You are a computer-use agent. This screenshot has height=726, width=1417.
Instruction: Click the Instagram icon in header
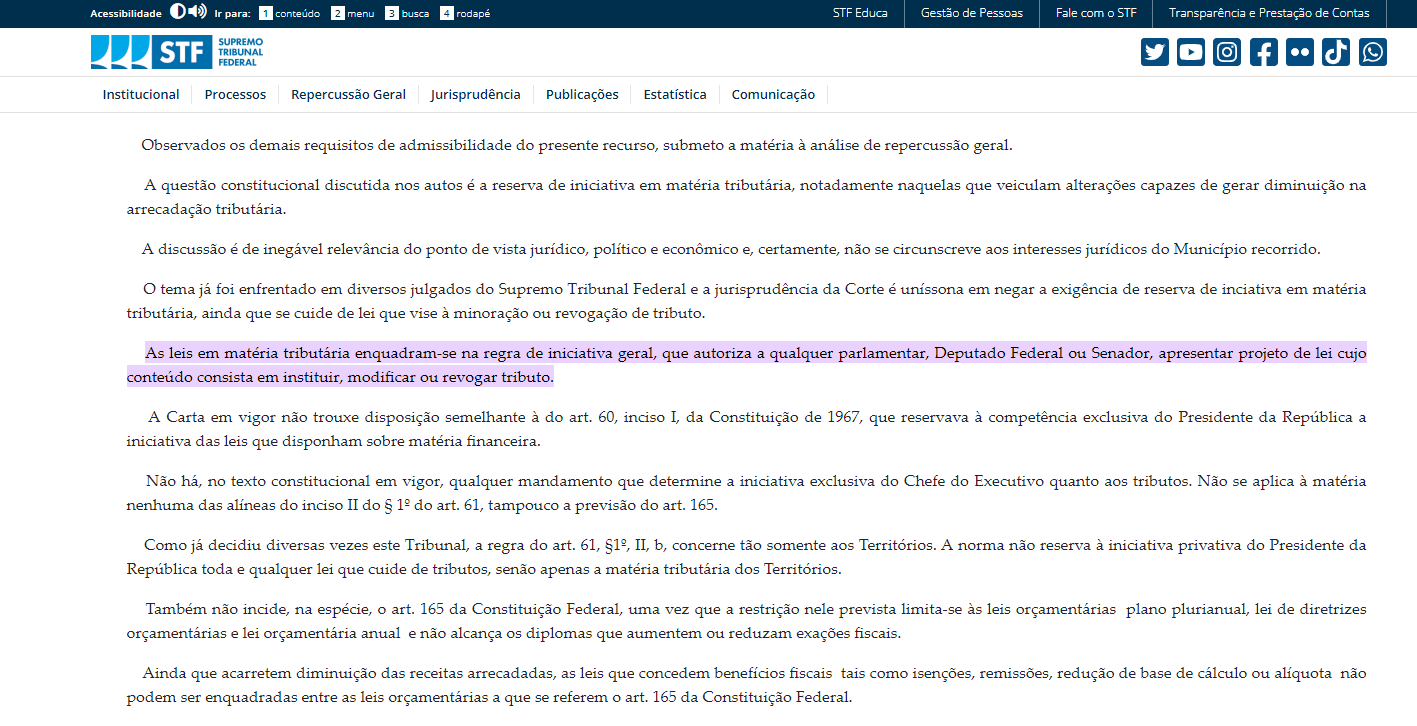point(1227,52)
